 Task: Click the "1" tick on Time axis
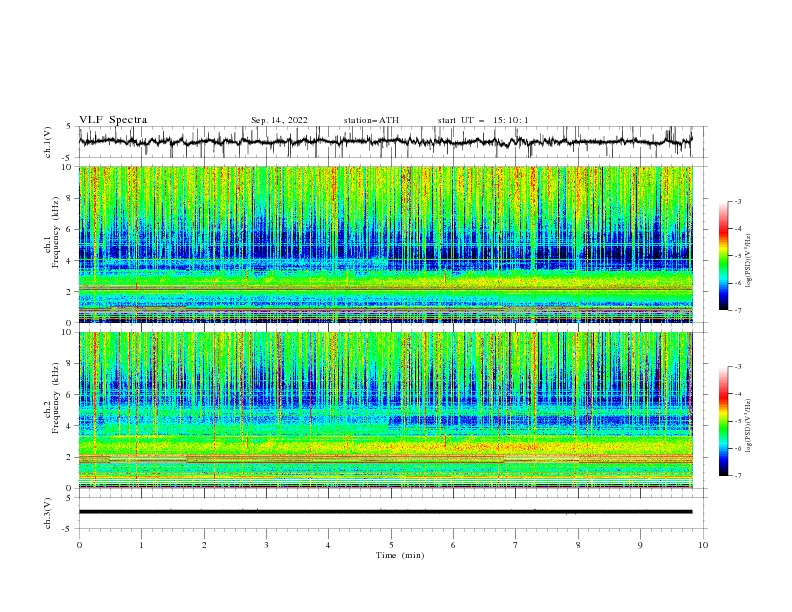point(141,545)
